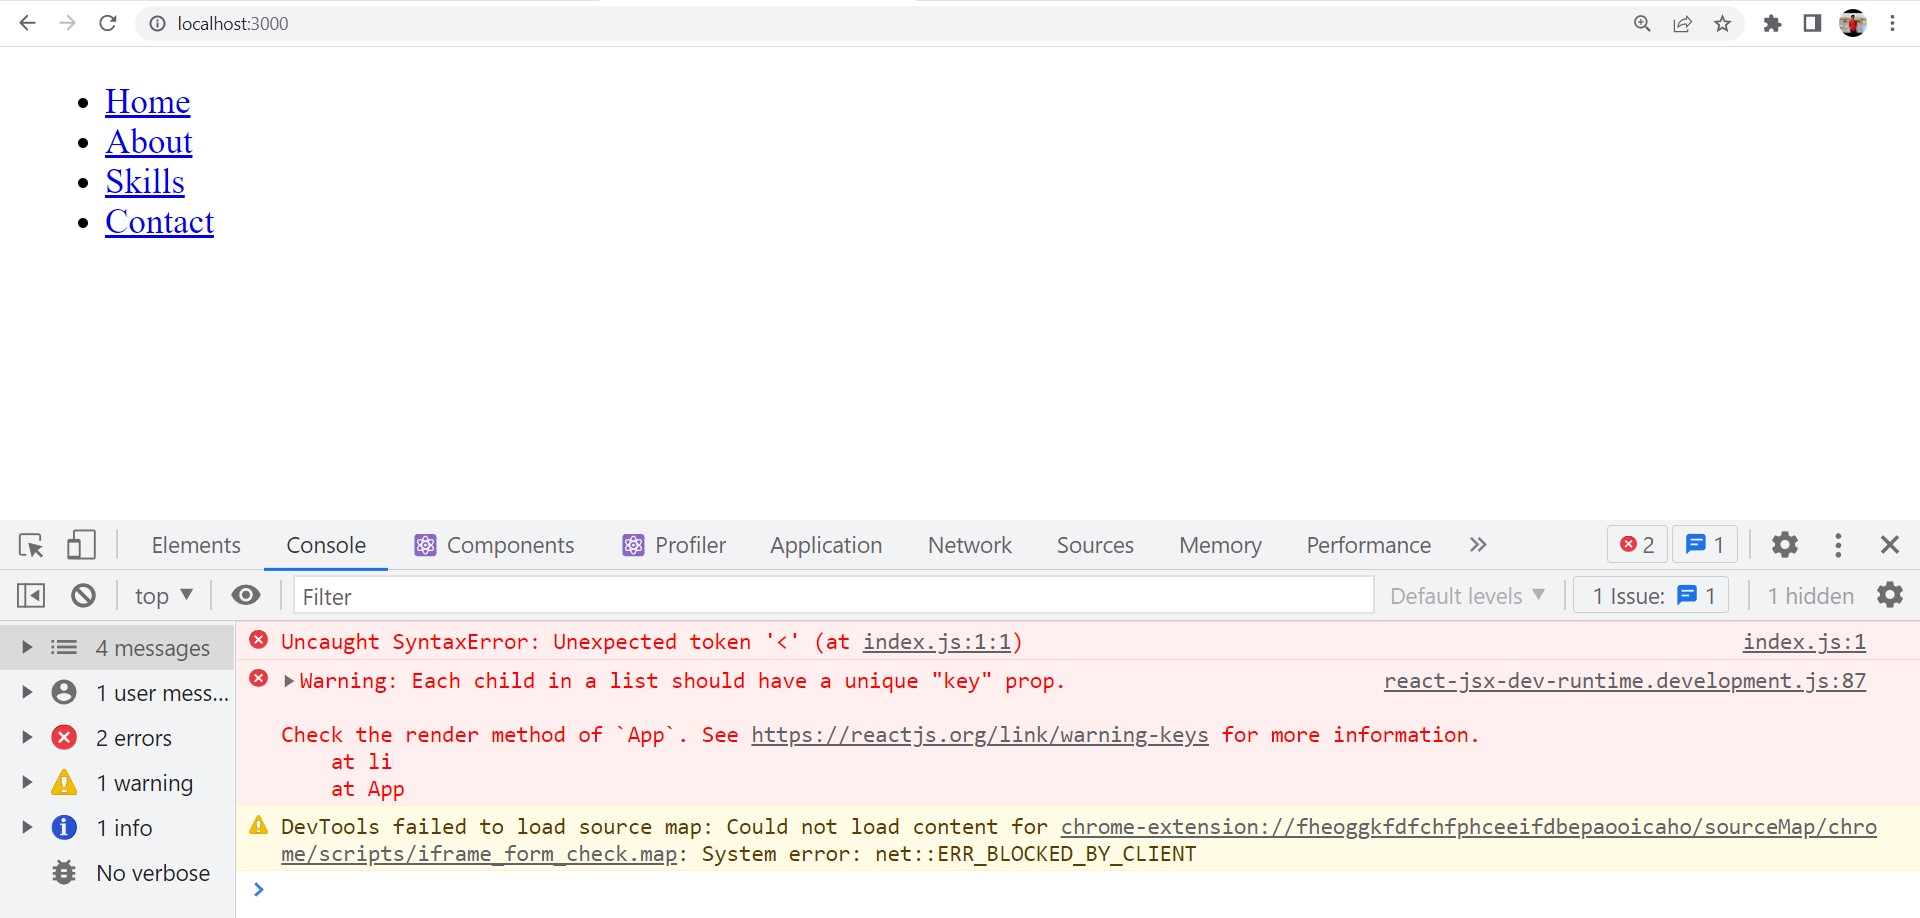The height and width of the screenshot is (918, 1920).
Task: Click the 1 hidden messages label
Action: (1810, 596)
